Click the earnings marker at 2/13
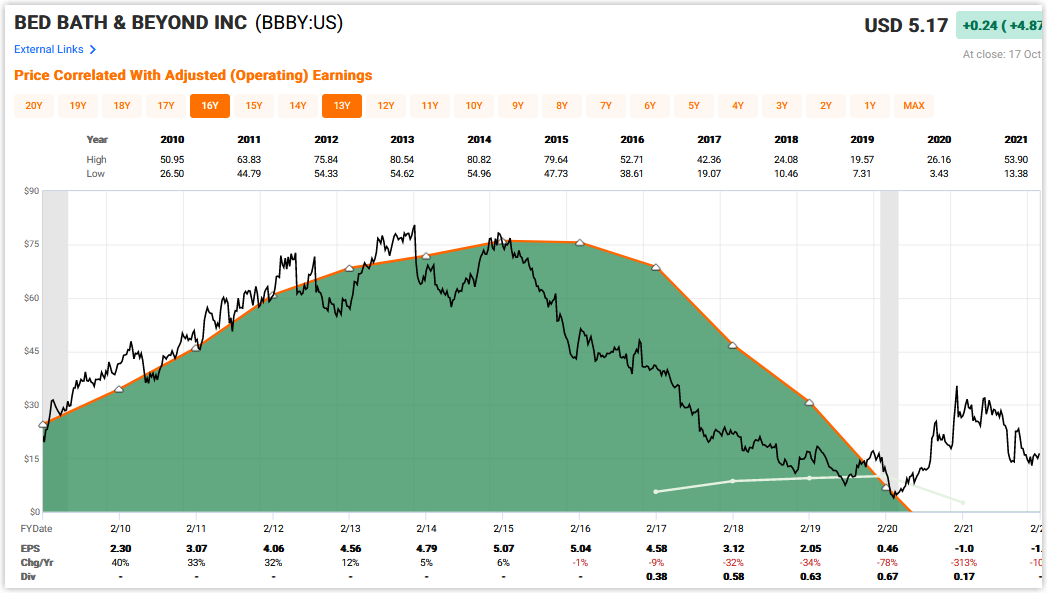 349,268
